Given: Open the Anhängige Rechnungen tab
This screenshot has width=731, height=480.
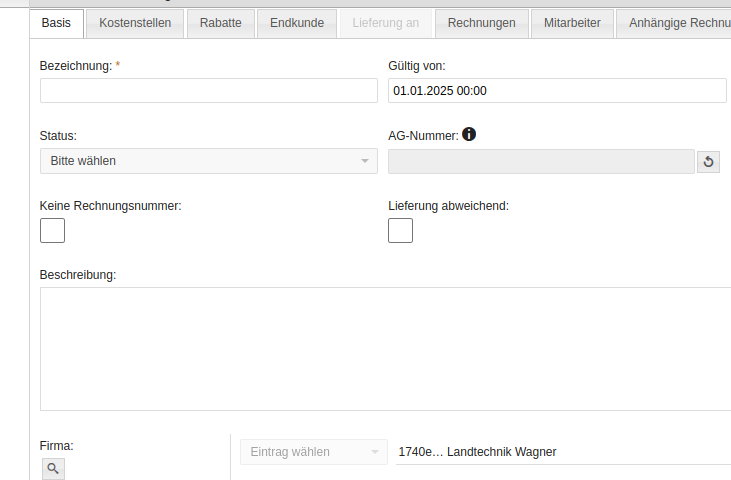Looking at the screenshot, I should click(x=675, y=23).
